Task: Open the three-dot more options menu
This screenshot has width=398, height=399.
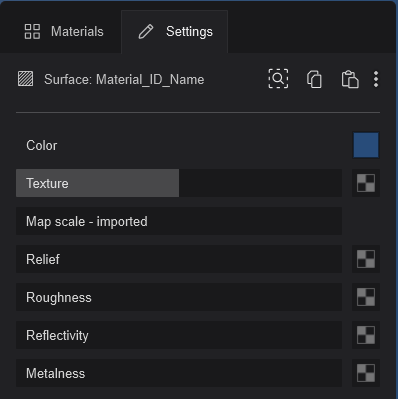Action: tap(376, 79)
